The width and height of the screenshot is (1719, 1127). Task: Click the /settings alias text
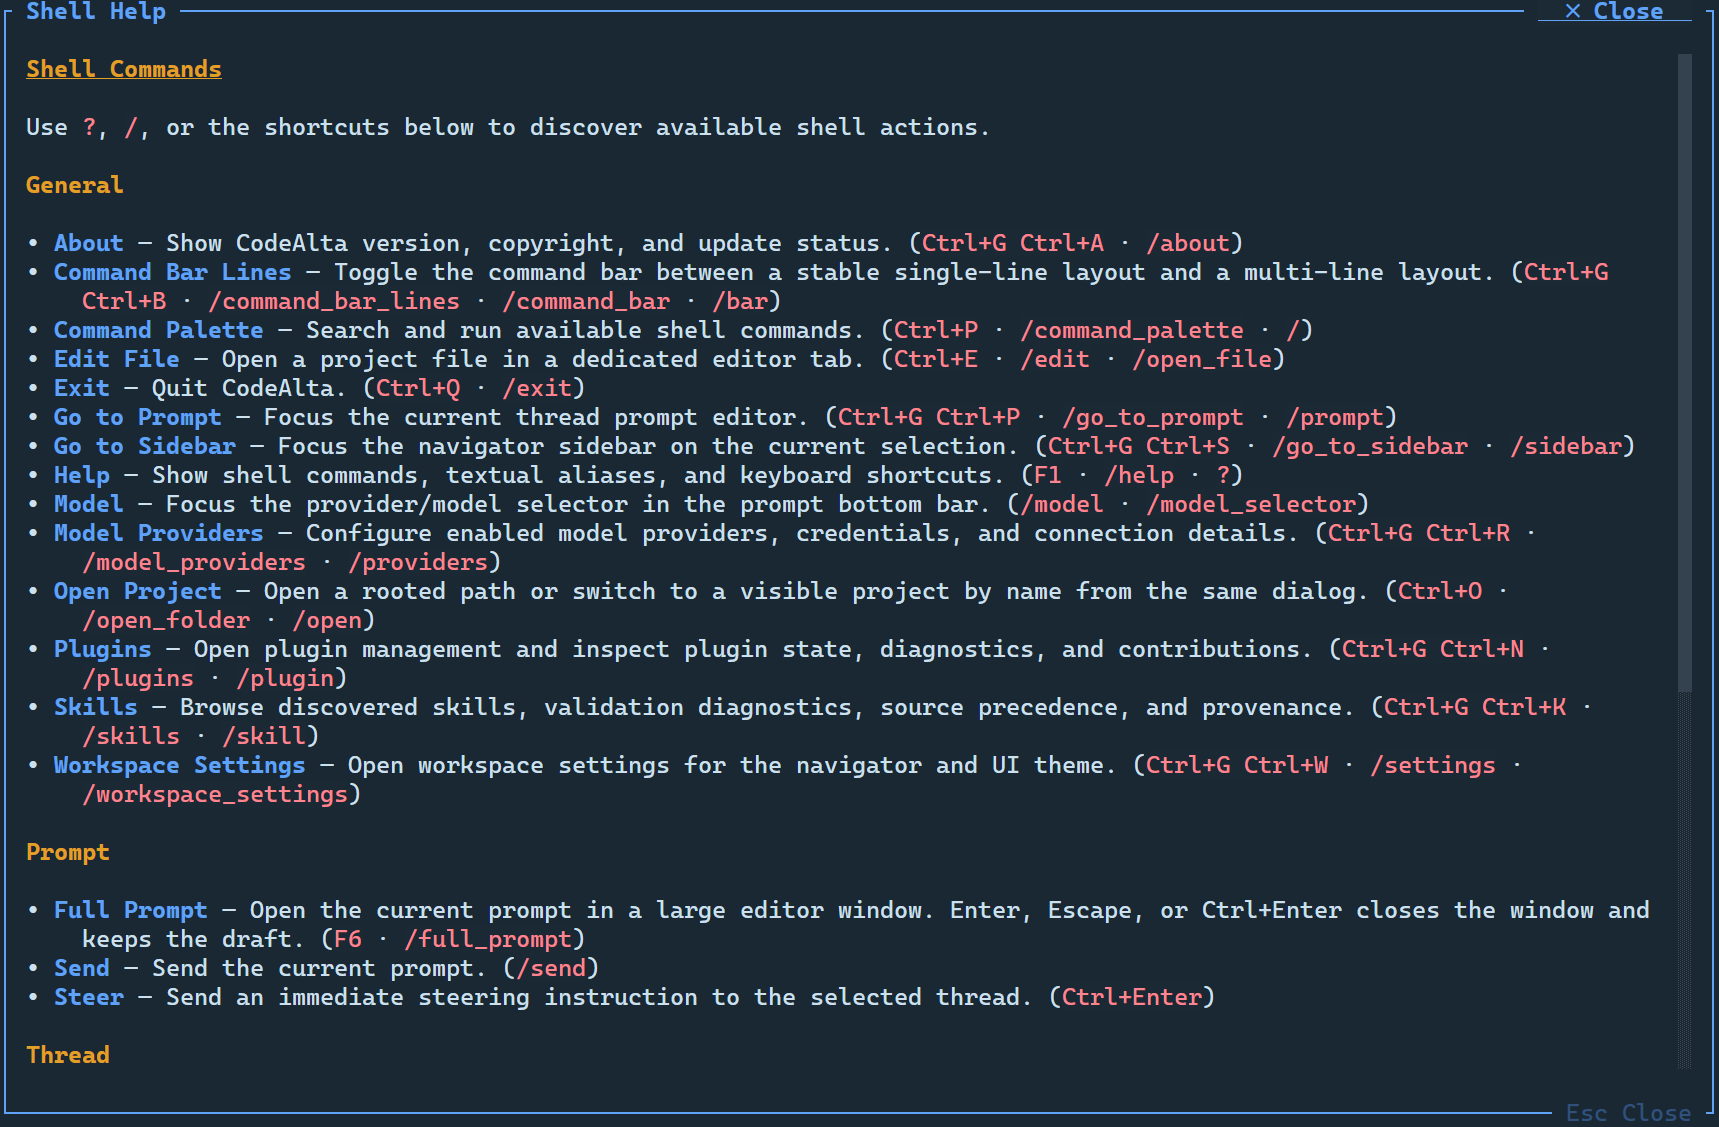(1433, 765)
